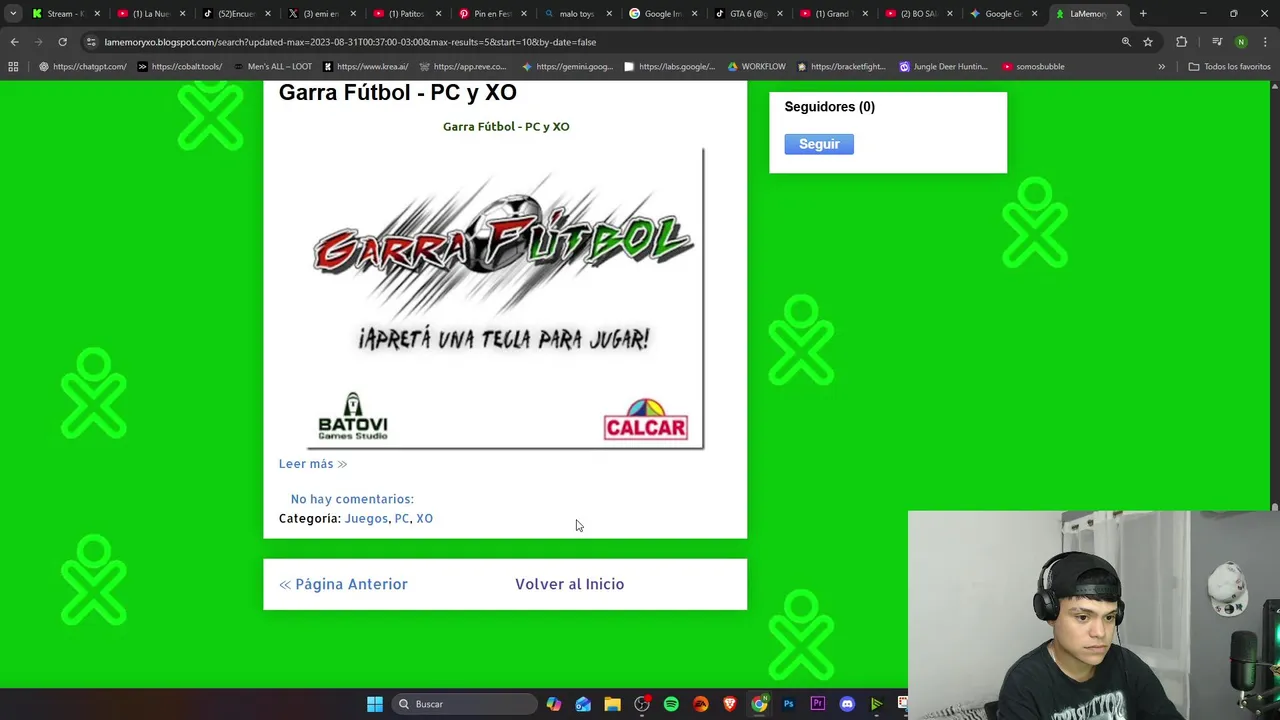Open OBS Studio from the taskbar
The width and height of the screenshot is (1280, 720).
point(642,704)
